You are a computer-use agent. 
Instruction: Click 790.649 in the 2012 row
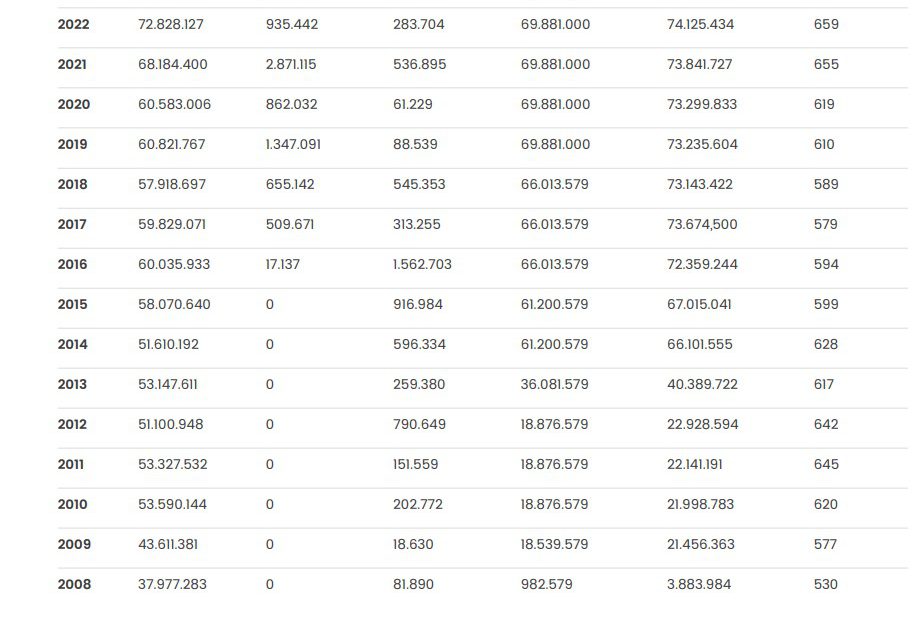(x=419, y=425)
